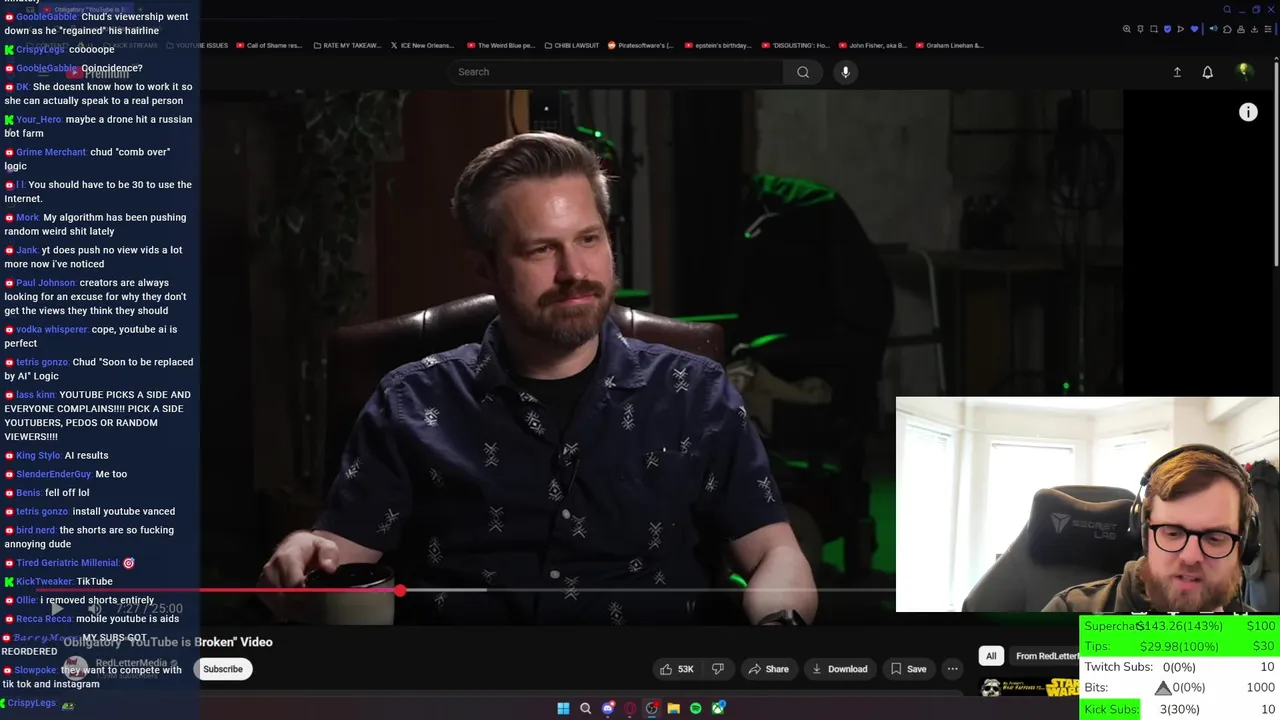
Task: Open 'DISGUSTING' bookmark
Action: click(796, 45)
